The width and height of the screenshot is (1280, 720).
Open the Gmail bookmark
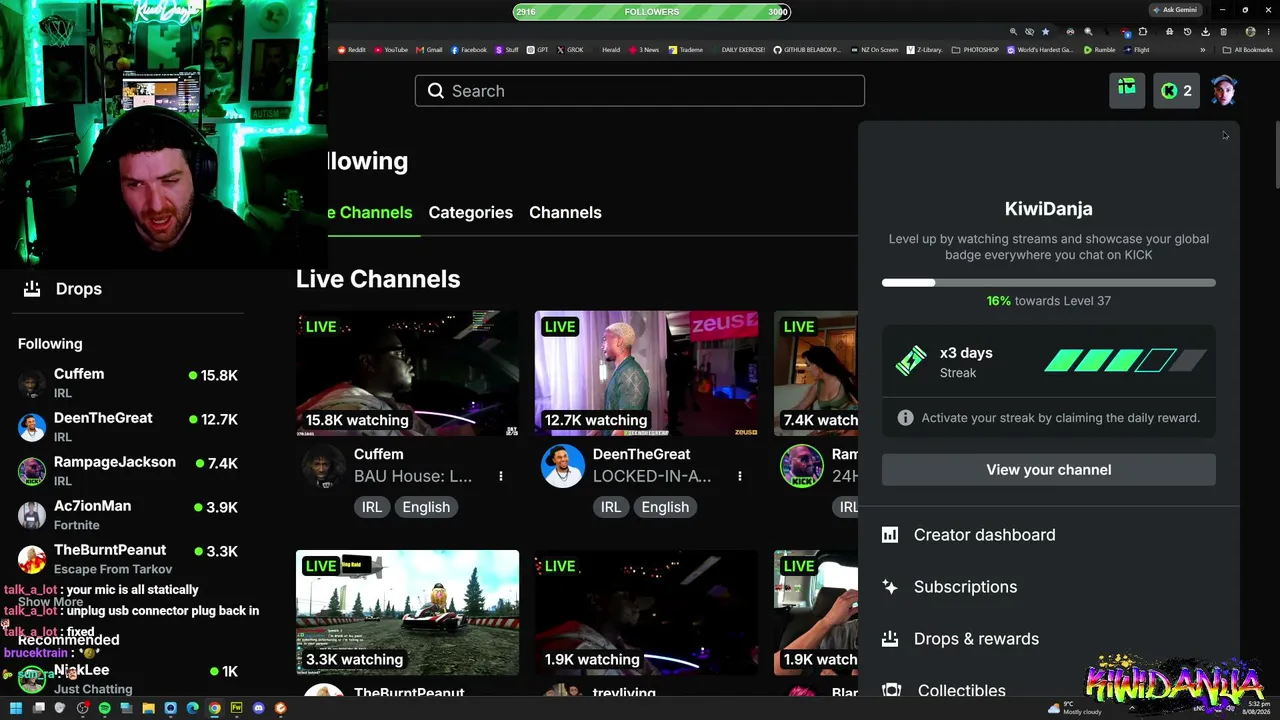[x=429, y=50]
